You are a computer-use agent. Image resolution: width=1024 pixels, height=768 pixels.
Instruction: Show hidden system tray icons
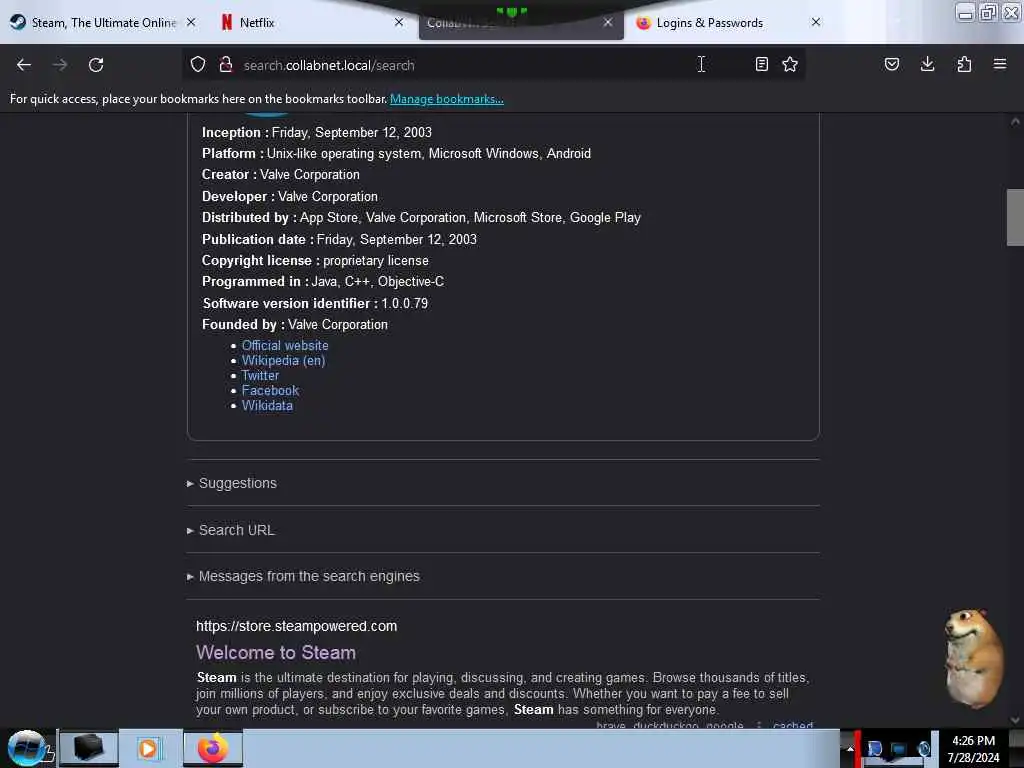850,749
